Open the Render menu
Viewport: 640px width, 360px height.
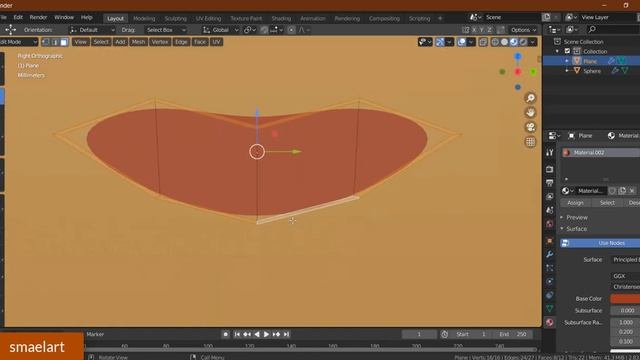point(38,17)
